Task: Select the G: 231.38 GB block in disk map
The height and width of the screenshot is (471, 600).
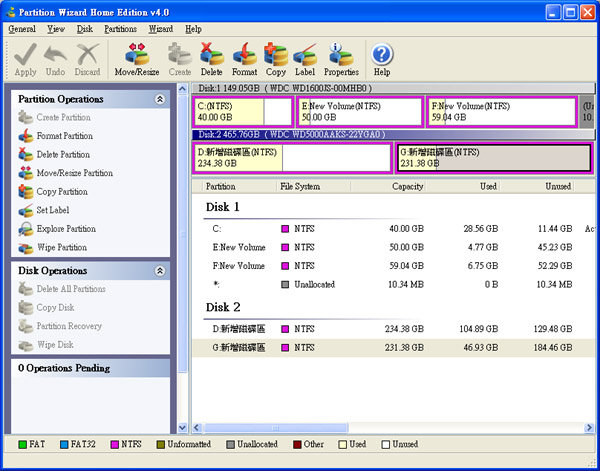Action: coord(494,158)
